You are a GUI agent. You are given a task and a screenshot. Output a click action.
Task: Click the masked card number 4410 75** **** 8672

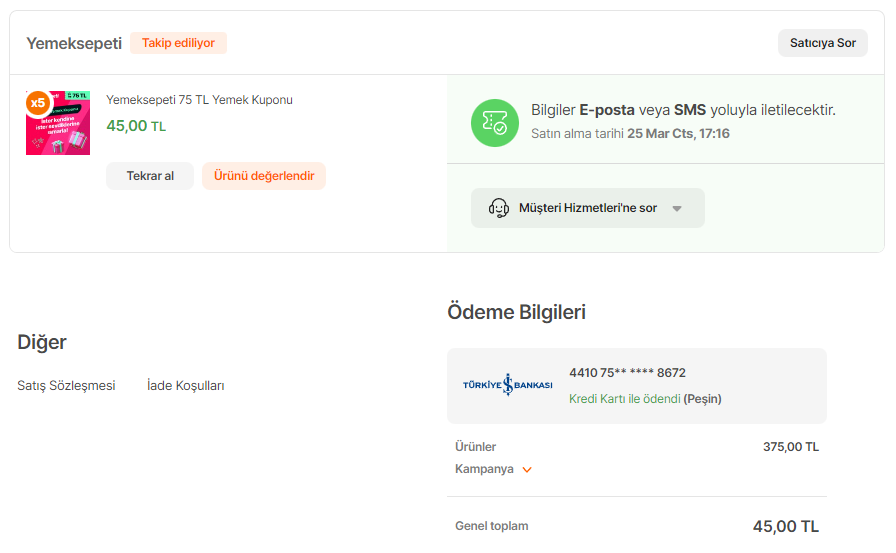click(627, 373)
